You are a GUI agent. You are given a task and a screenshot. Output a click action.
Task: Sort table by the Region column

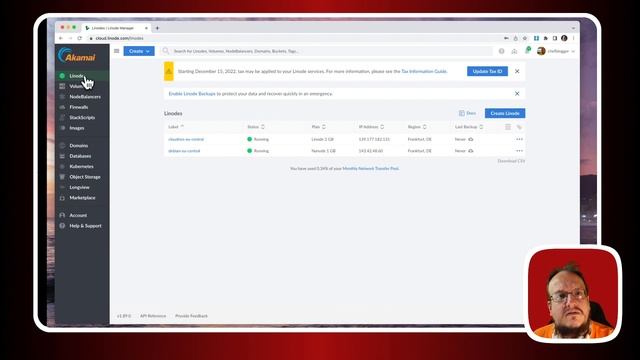click(417, 127)
